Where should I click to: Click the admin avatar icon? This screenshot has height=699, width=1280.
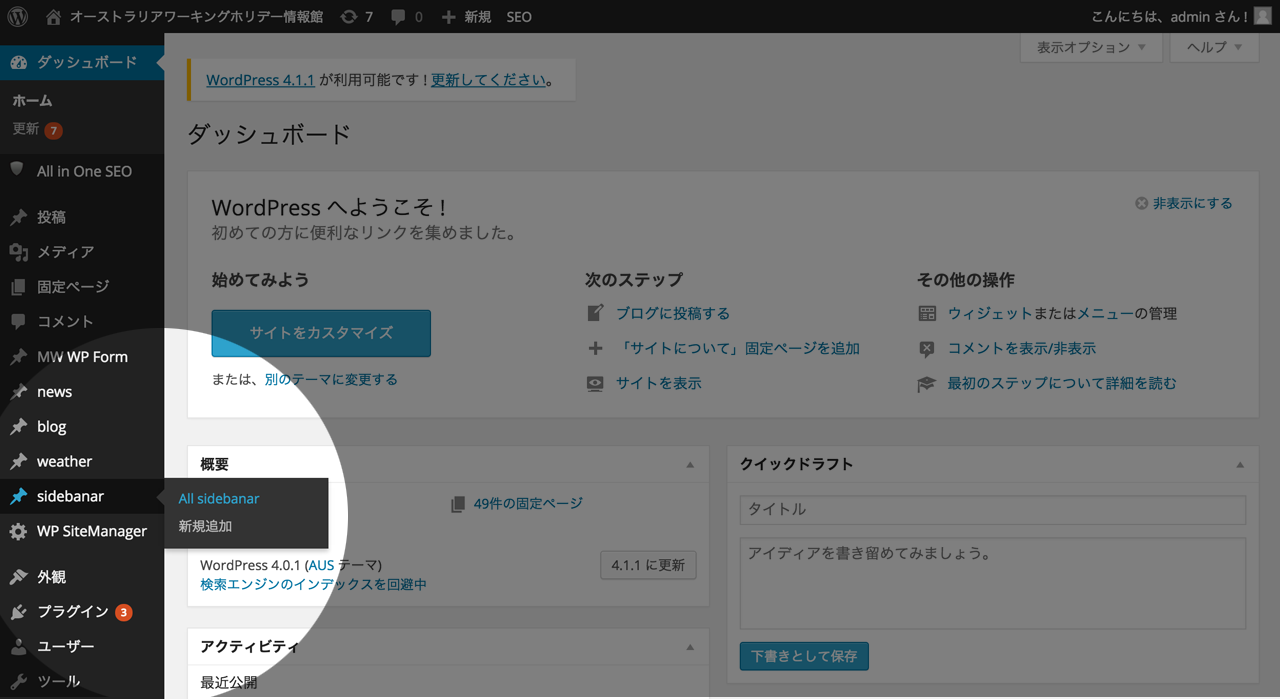(1262, 16)
